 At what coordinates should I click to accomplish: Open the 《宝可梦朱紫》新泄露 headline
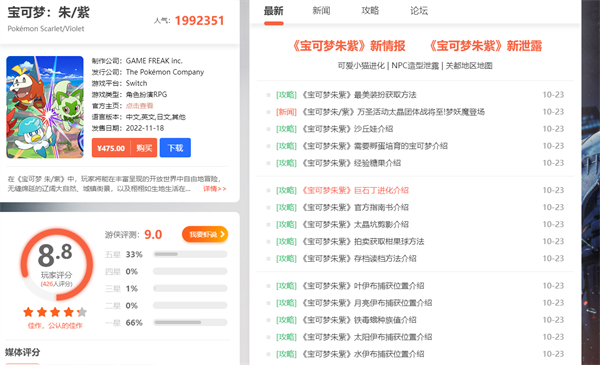[485, 46]
